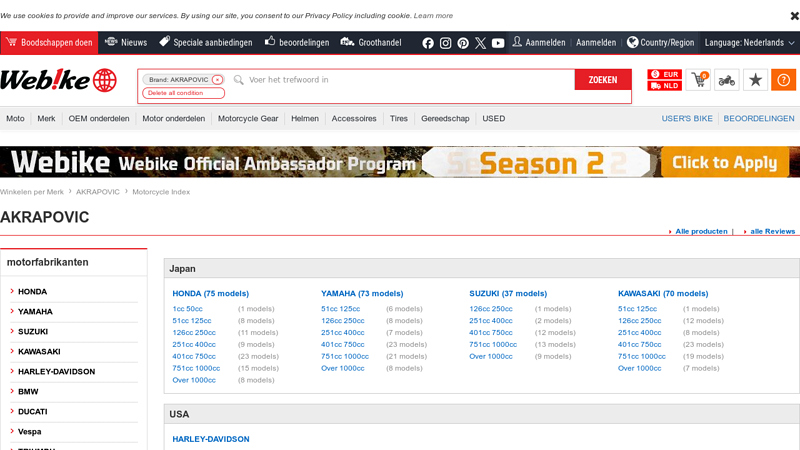Viewport: 800px width, 450px height.
Task: Open the Helmen menu item
Action: click(x=305, y=118)
